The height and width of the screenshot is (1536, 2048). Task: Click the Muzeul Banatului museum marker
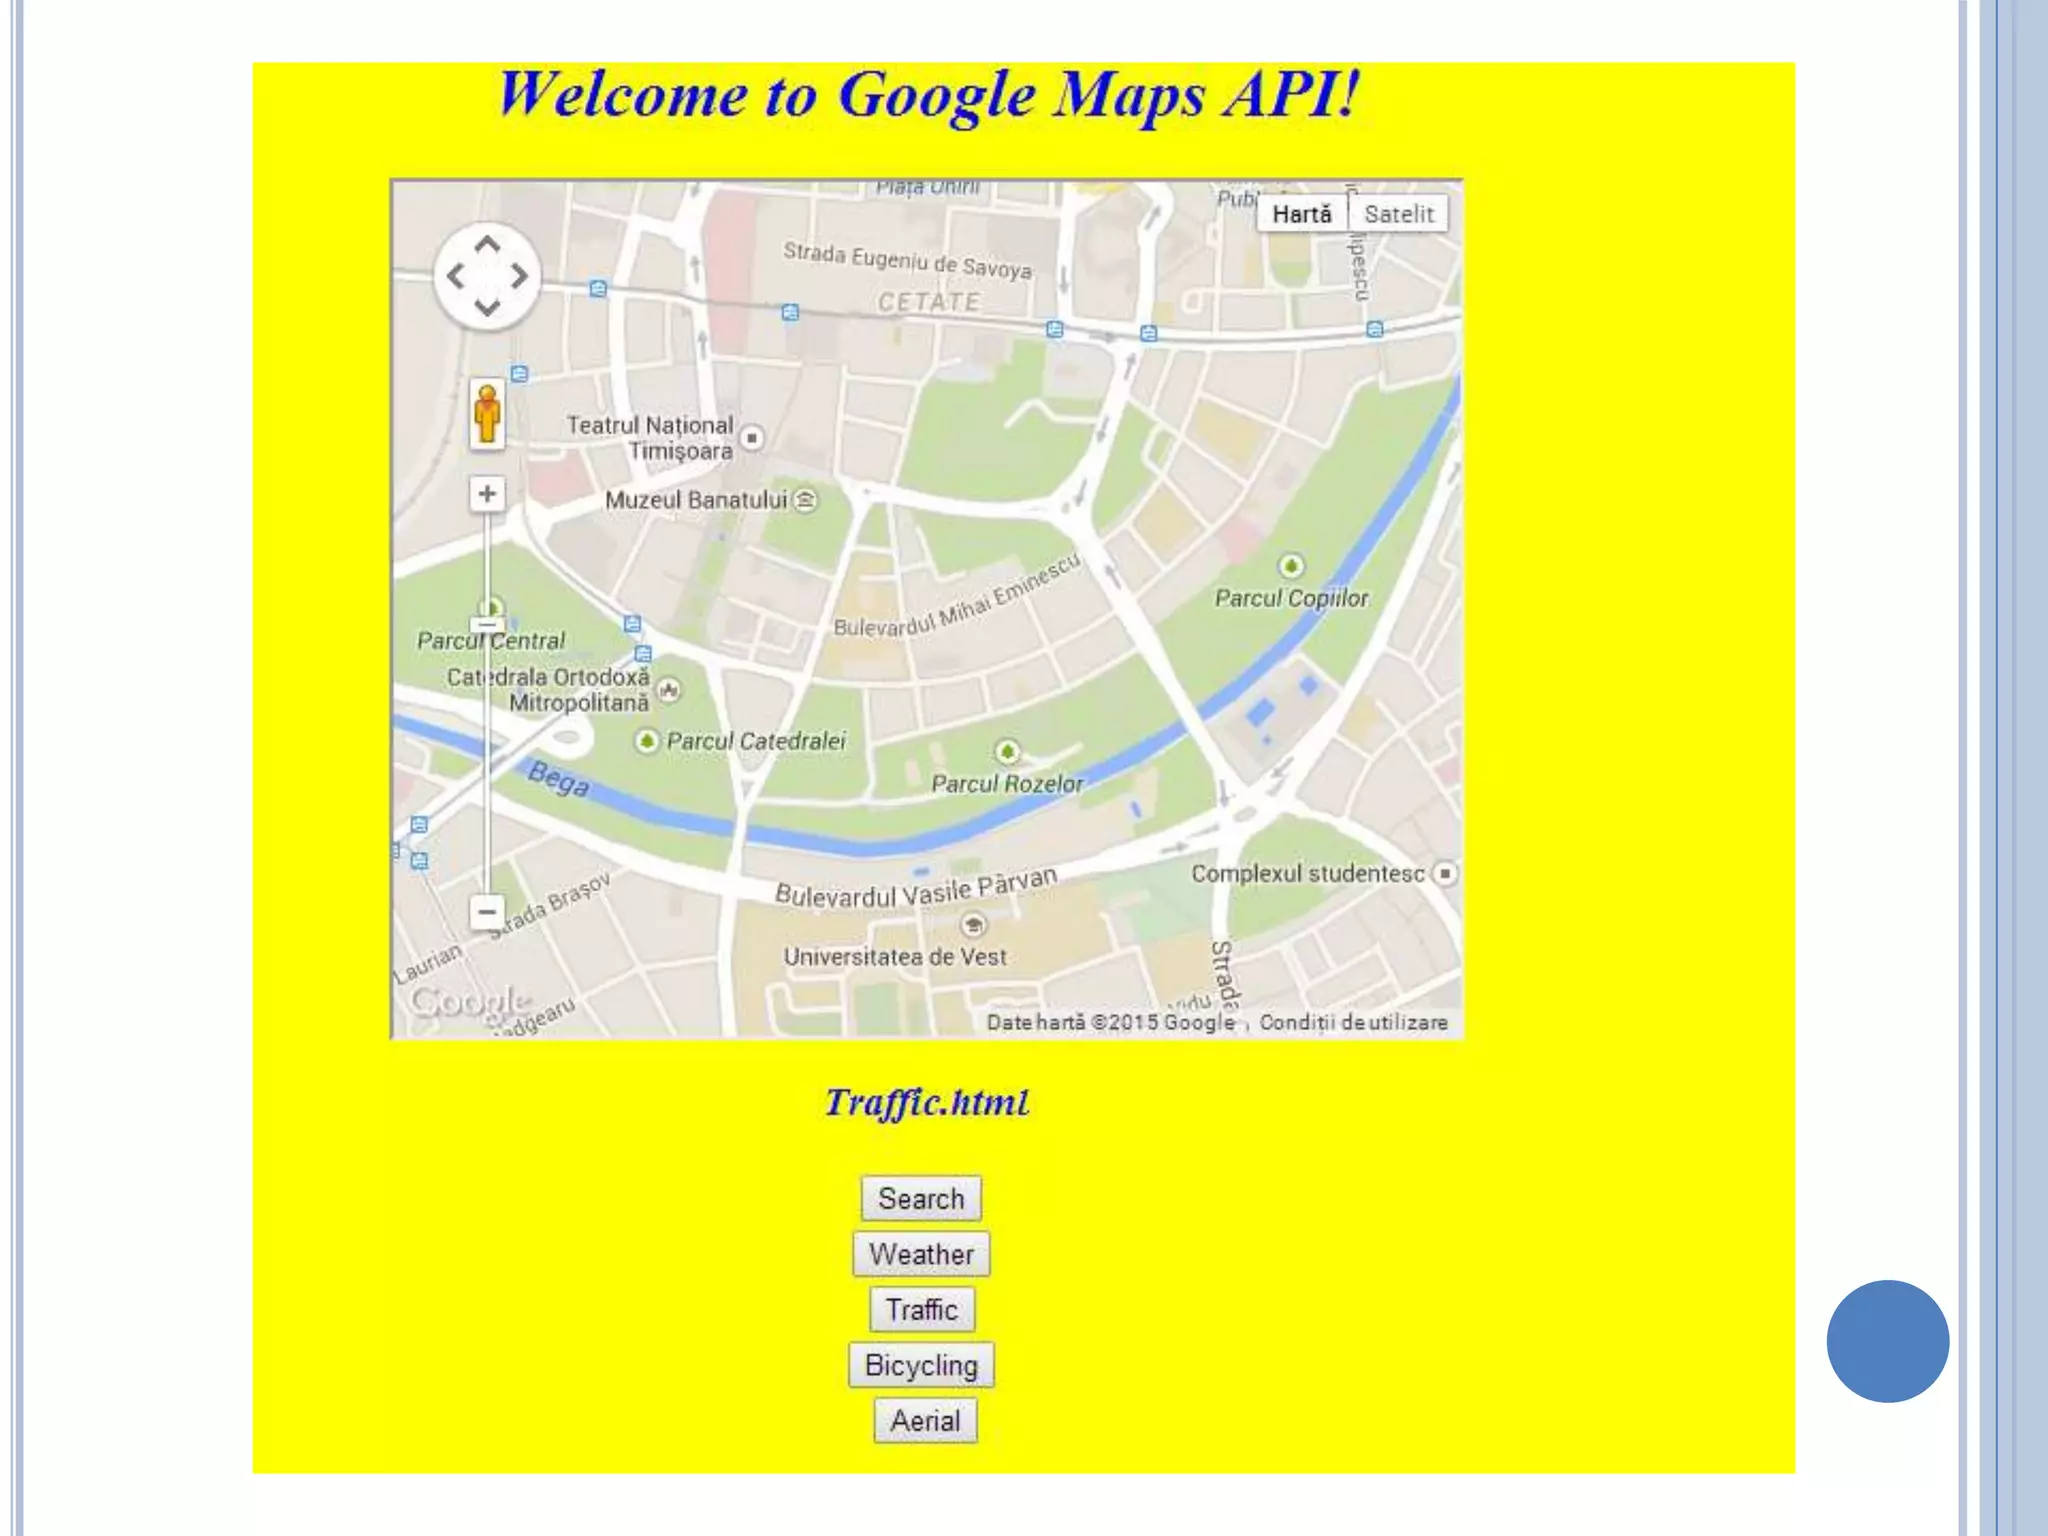[x=805, y=499]
